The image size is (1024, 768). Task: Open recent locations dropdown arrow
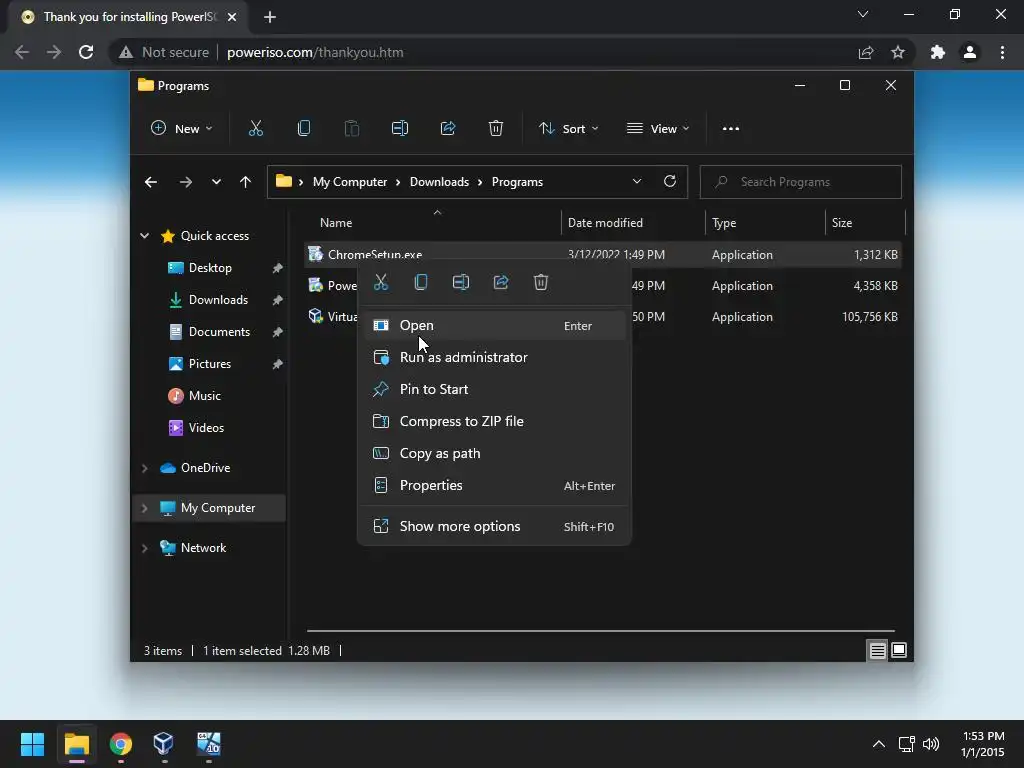tap(216, 182)
